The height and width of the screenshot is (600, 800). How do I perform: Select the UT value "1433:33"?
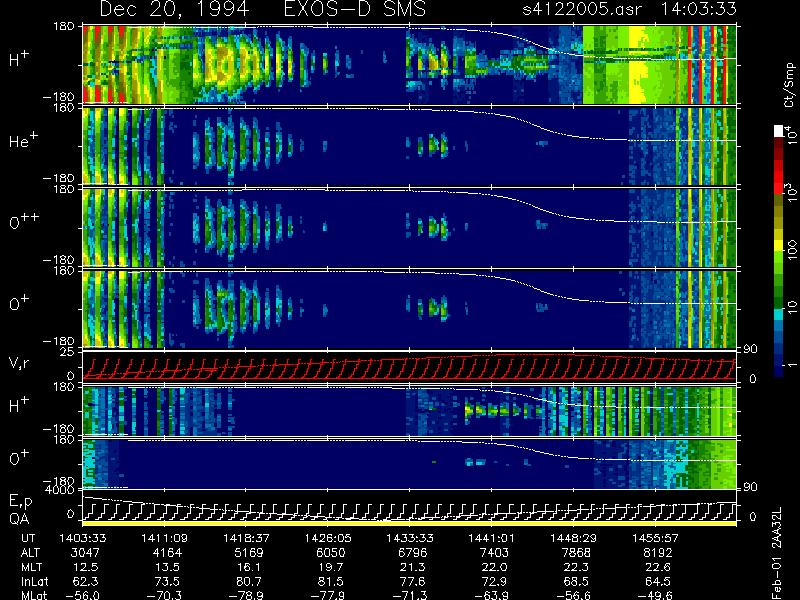click(410, 538)
